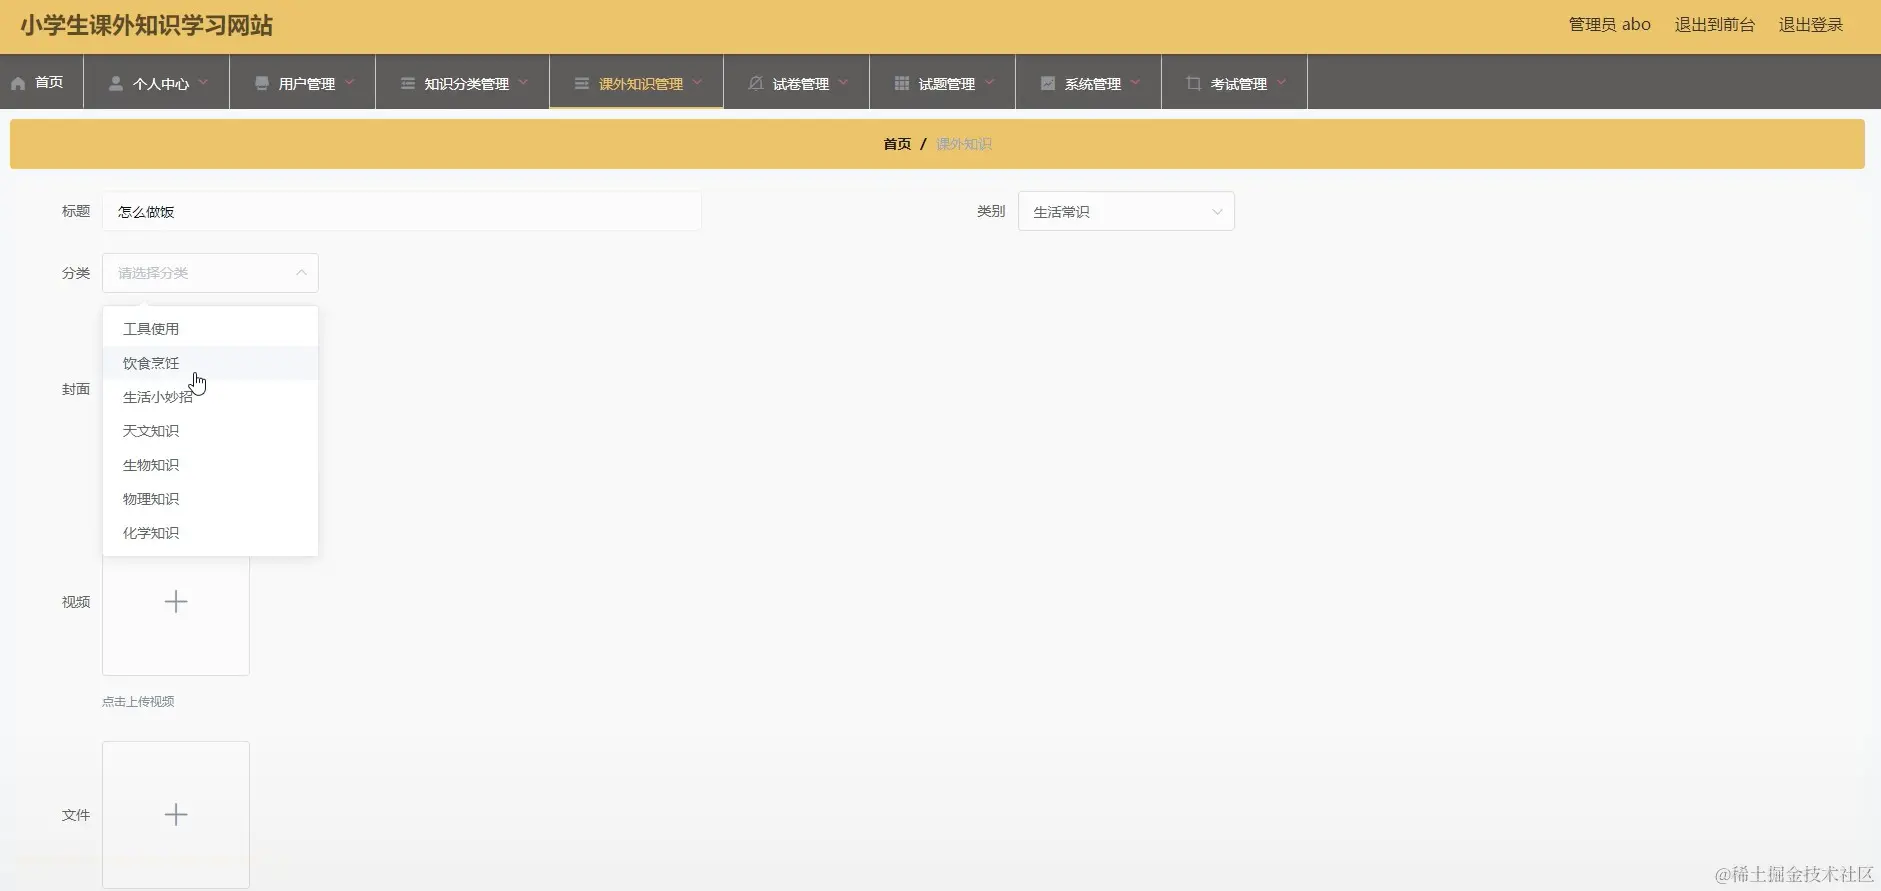Open the 类别 dropdown showing 生活常识
The image size is (1881, 891).
[1126, 211]
